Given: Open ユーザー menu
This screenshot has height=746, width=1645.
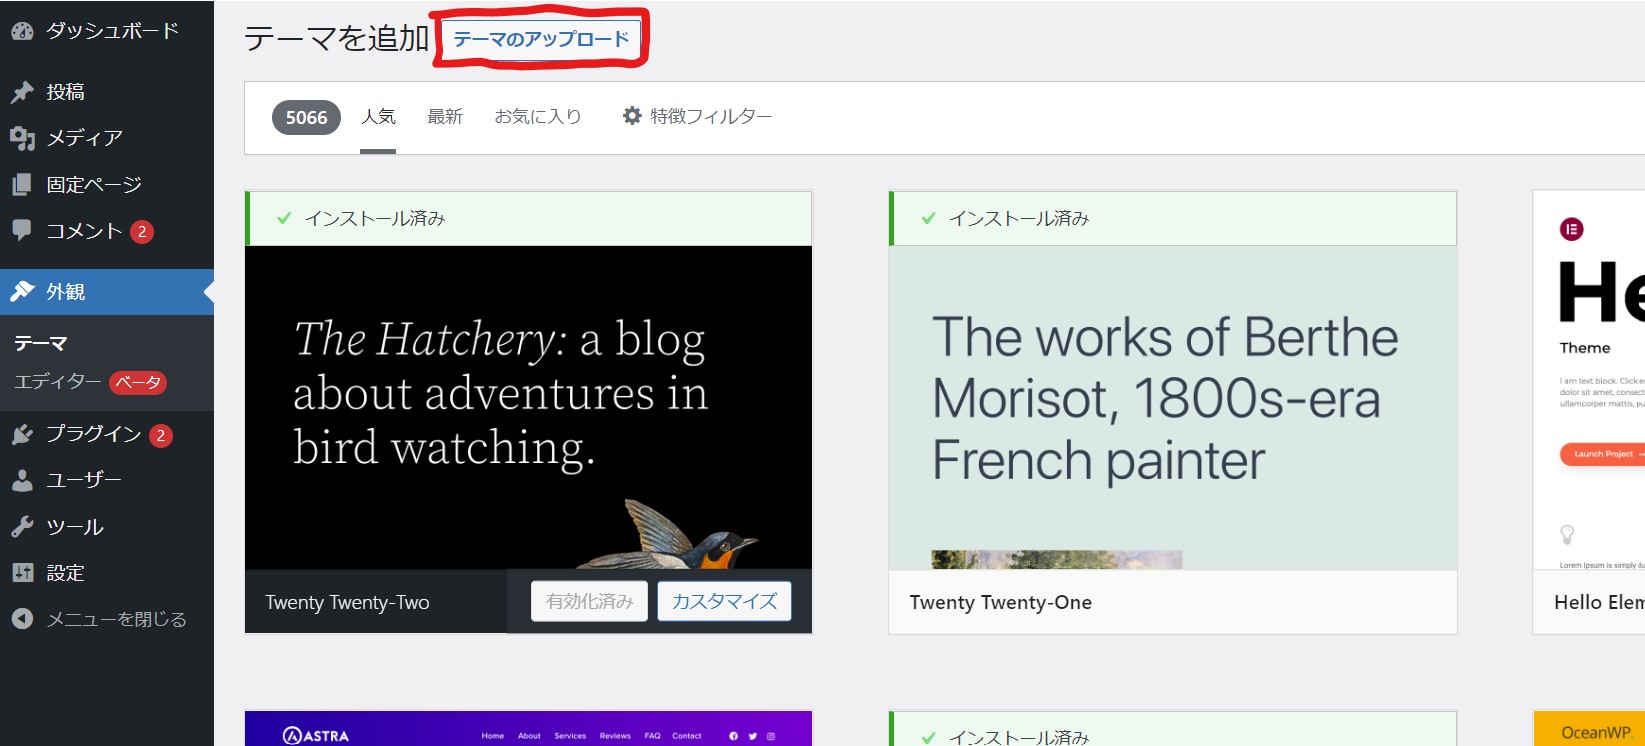Looking at the screenshot, I should point(107,480).
